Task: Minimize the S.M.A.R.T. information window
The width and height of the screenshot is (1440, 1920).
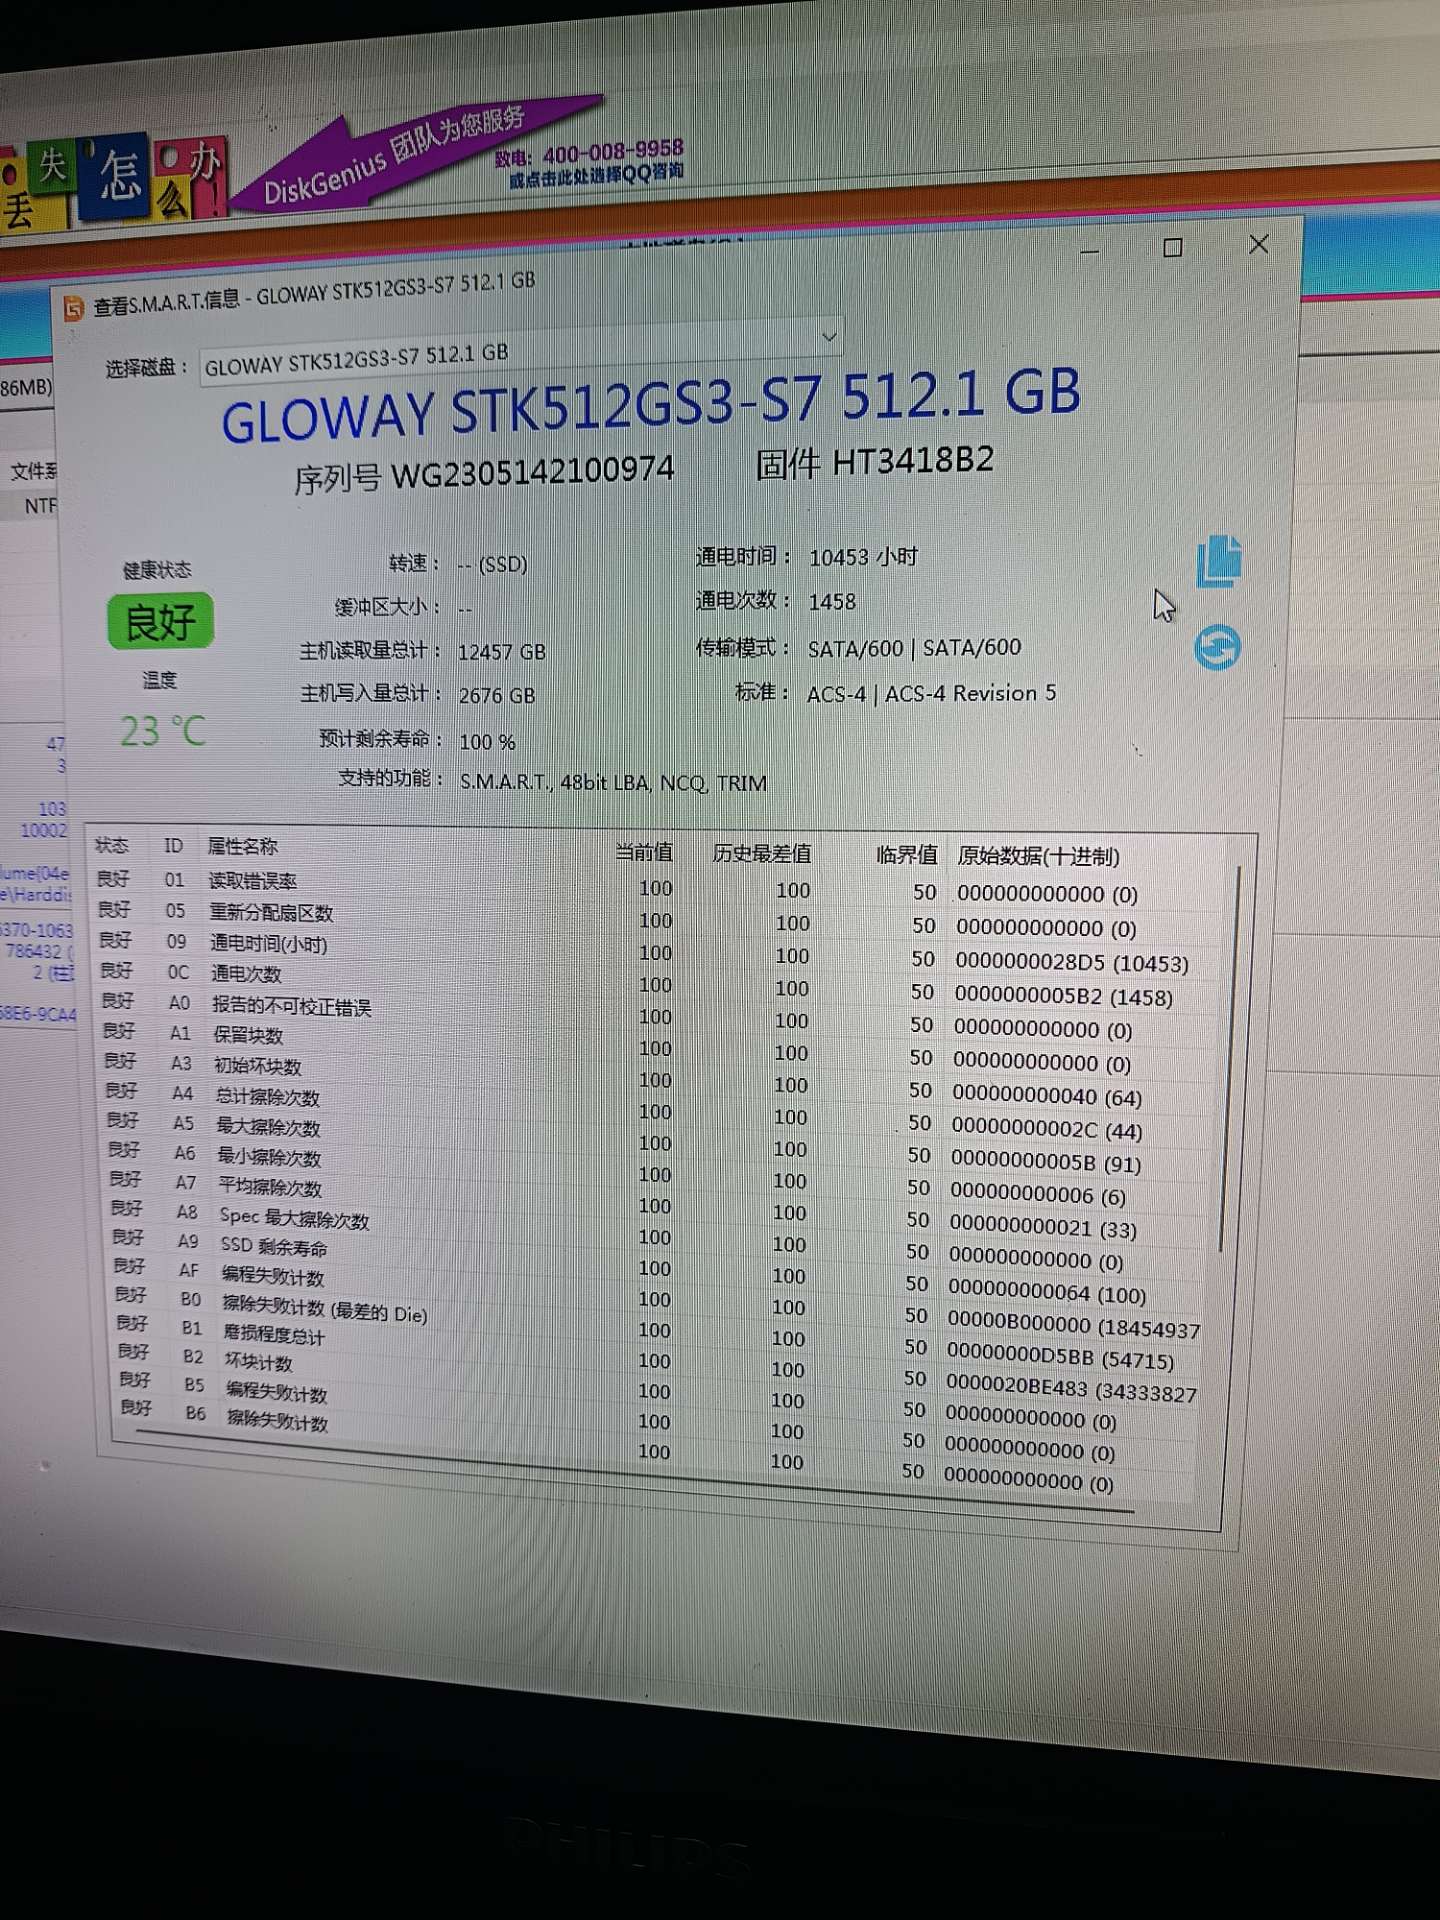Action: click(x=1090, y=251)
